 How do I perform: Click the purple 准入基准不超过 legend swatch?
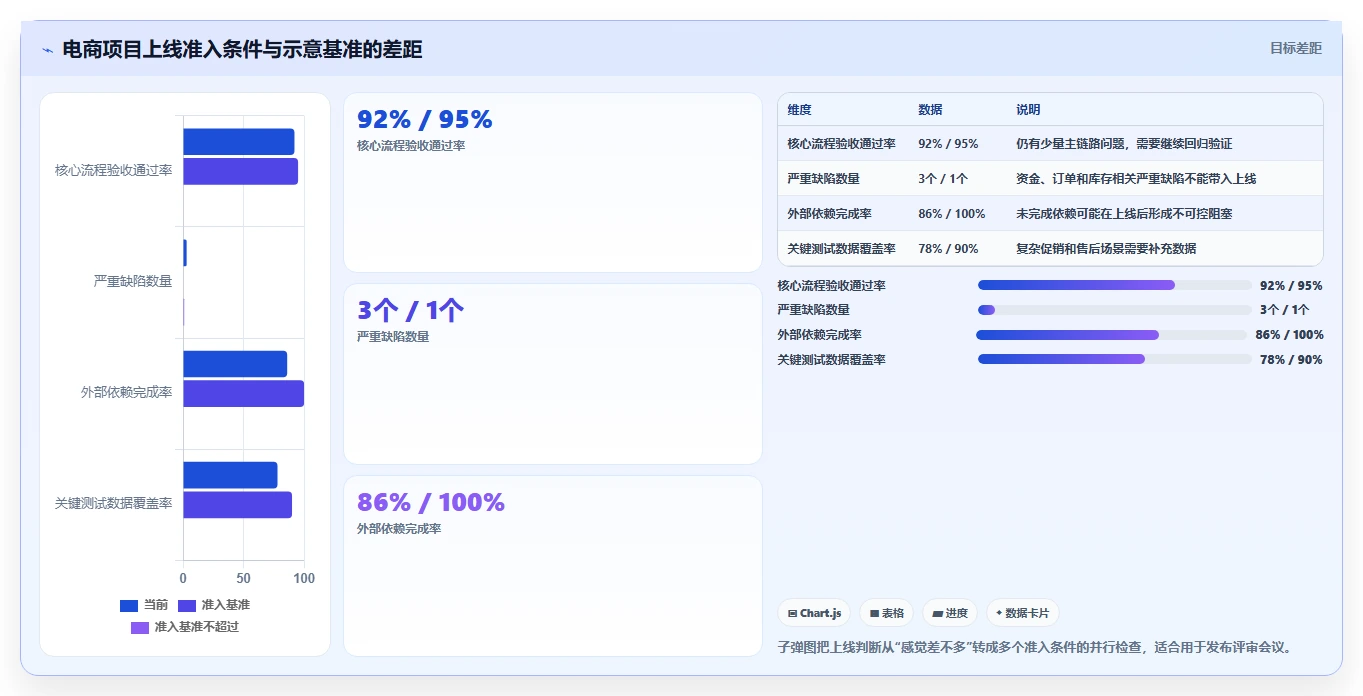140,627
